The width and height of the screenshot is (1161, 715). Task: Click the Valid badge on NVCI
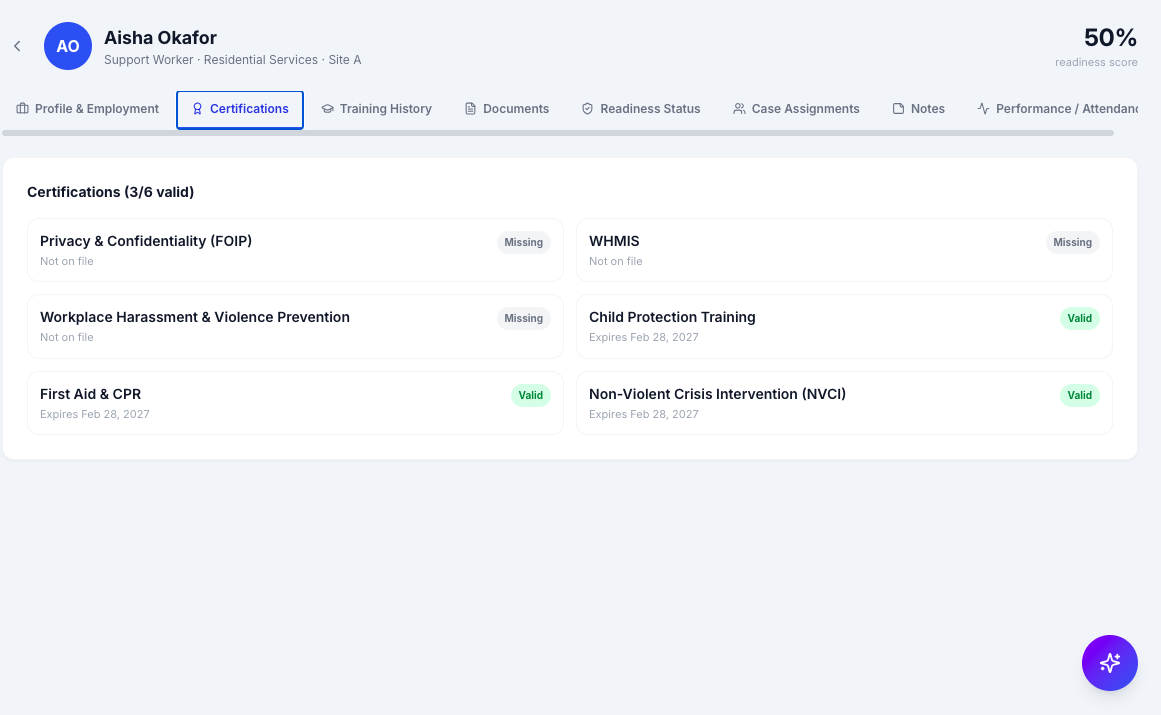click(x=1080, y=395)
